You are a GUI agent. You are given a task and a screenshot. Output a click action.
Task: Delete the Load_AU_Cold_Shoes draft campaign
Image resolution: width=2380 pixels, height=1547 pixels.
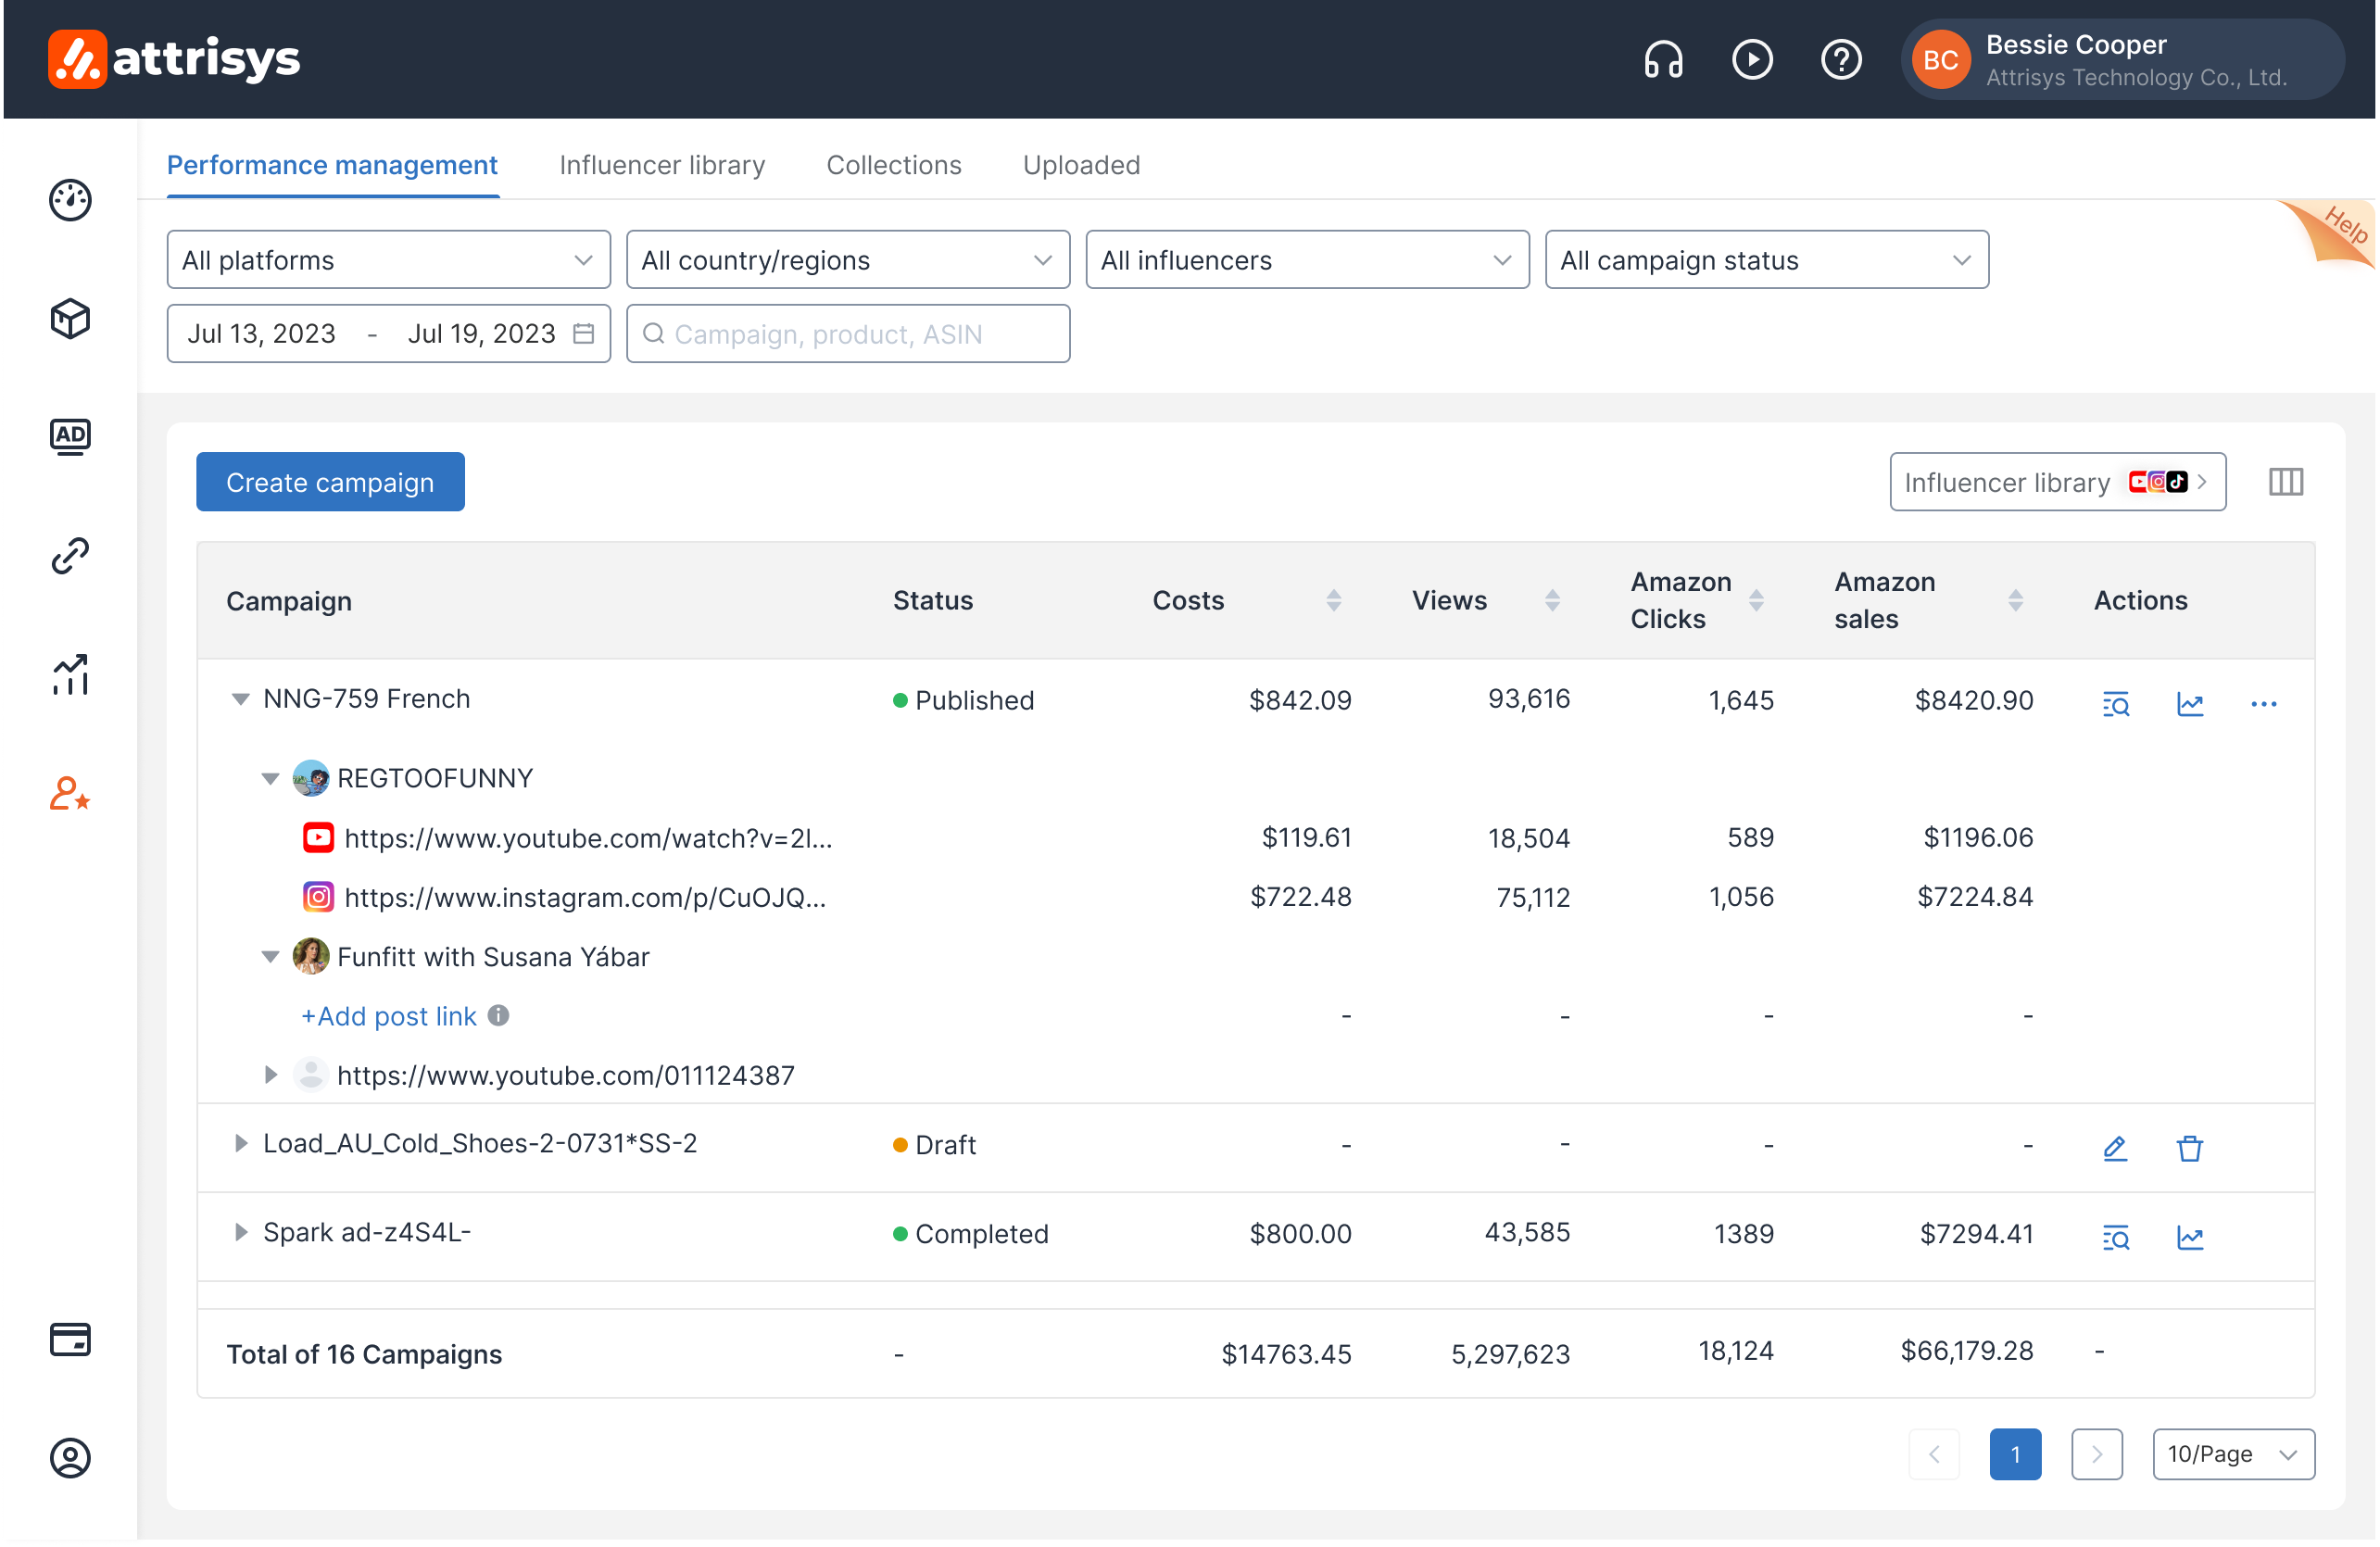point(2190,1148)
